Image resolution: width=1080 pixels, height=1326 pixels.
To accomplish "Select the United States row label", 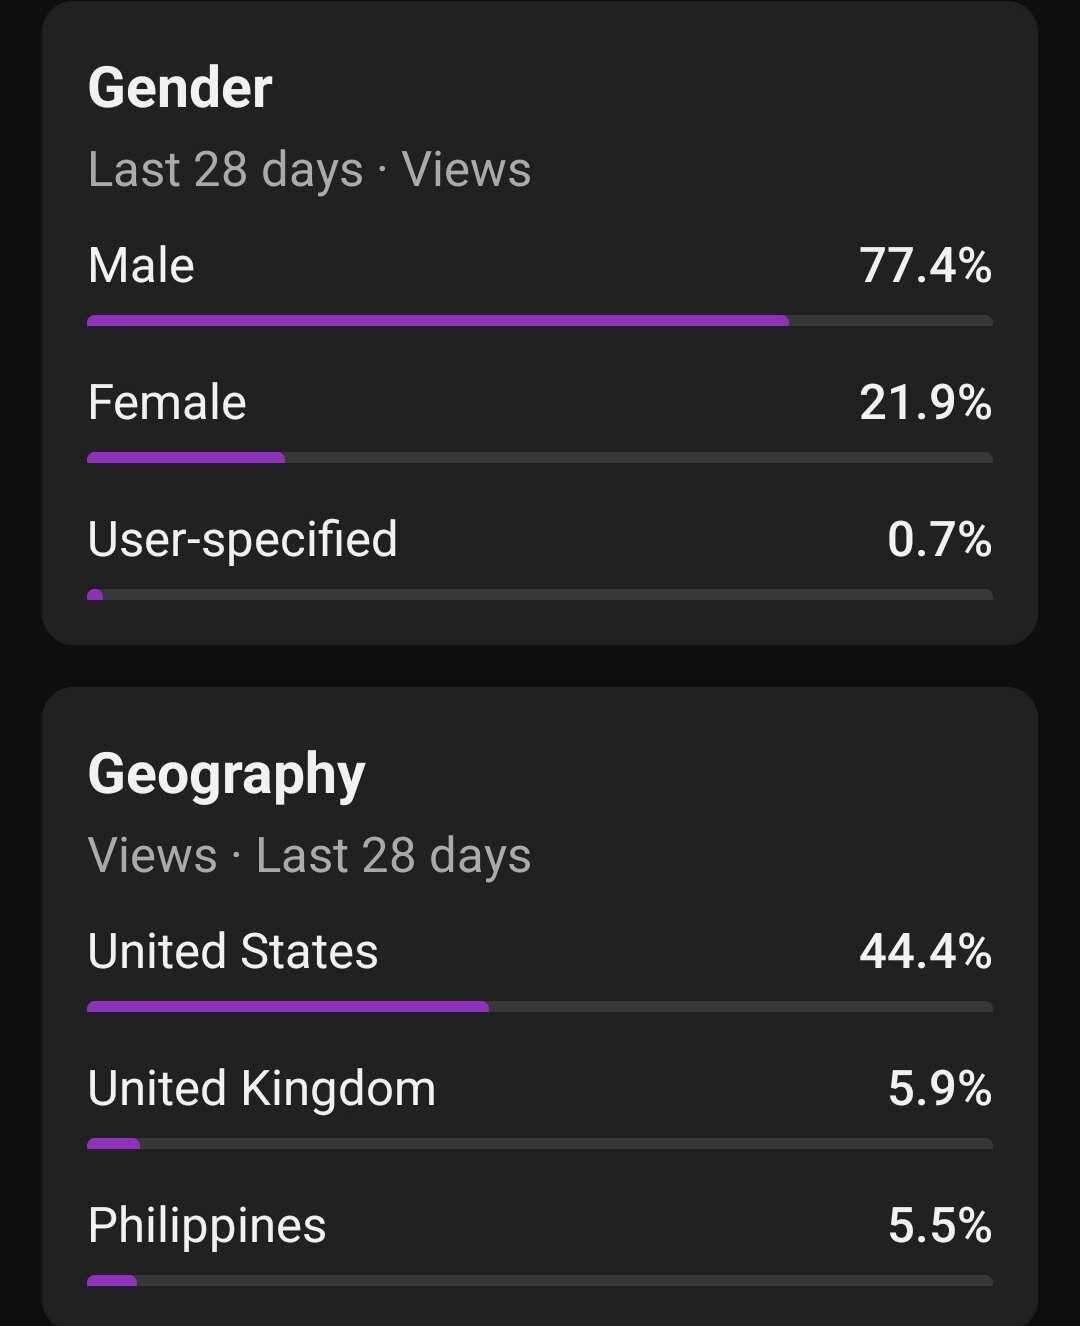I will (233, 952).
